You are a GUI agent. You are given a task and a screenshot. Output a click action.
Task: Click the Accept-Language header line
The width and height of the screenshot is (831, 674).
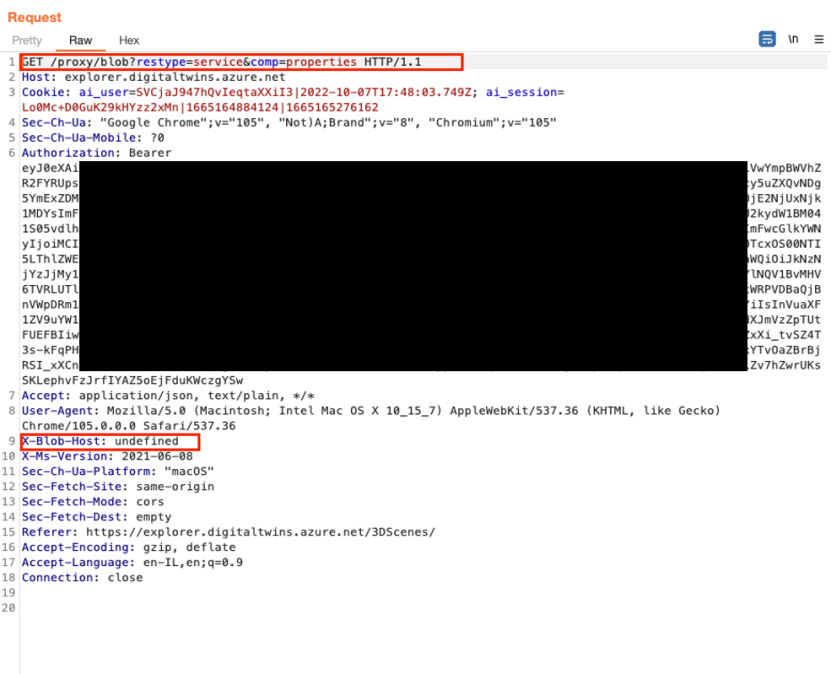132,562
